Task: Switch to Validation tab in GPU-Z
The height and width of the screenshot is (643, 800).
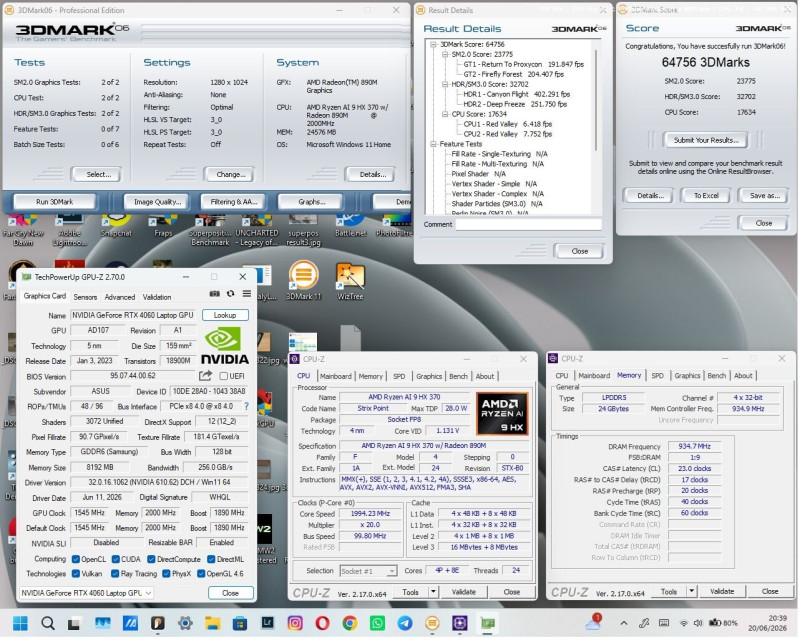Action: coord(157,298)
